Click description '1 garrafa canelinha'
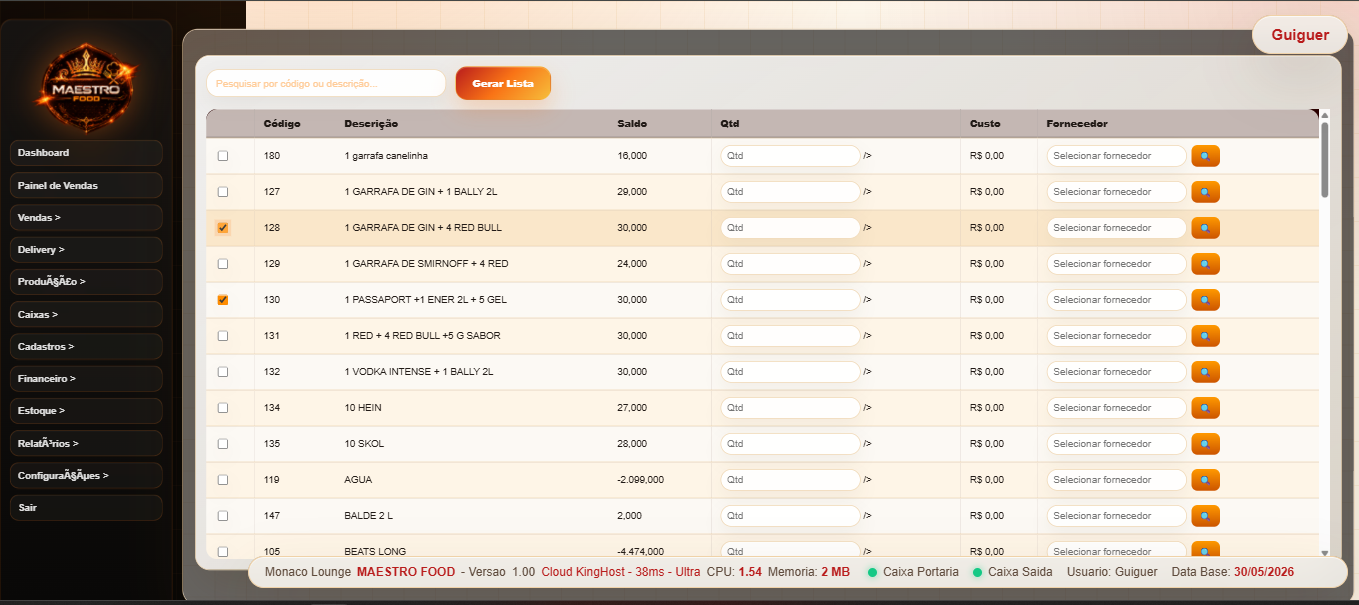 coord(386,156)
